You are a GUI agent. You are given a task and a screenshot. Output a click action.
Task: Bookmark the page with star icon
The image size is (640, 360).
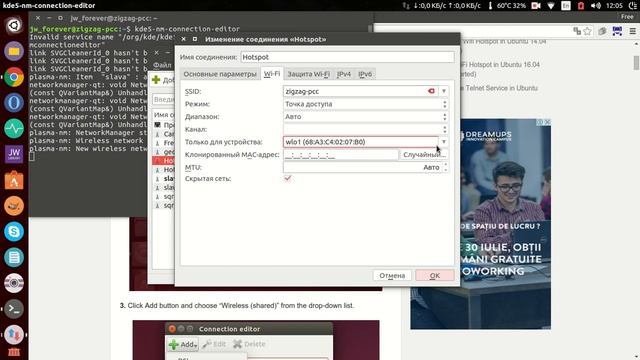587,31
